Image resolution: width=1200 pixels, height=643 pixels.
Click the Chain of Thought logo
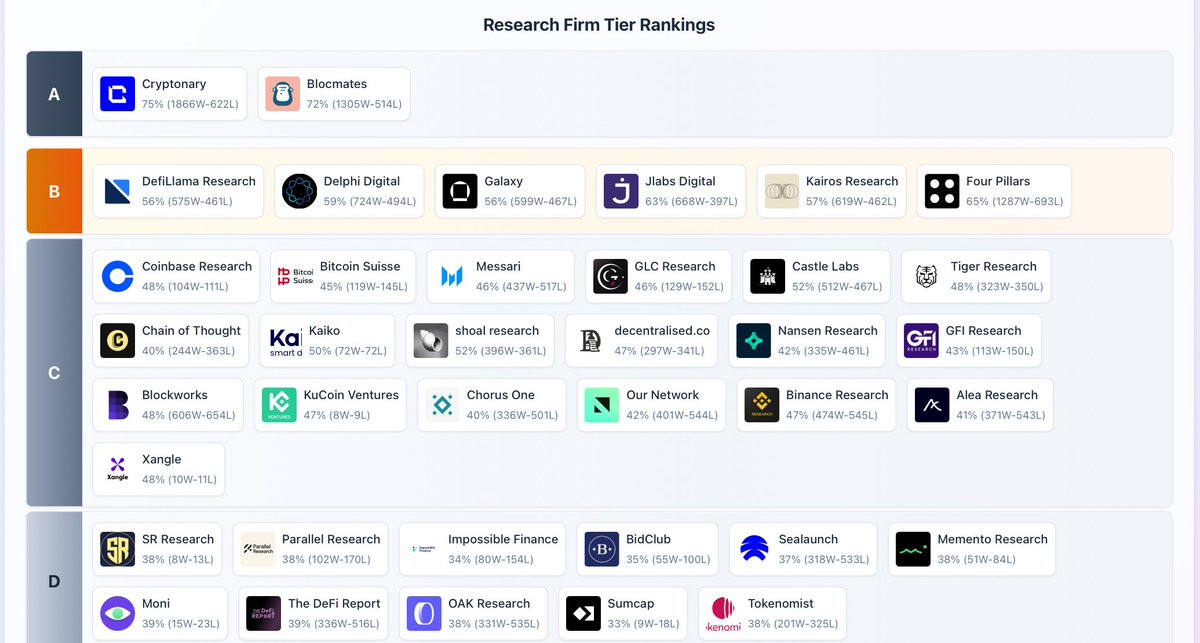(x=117, y=340)
